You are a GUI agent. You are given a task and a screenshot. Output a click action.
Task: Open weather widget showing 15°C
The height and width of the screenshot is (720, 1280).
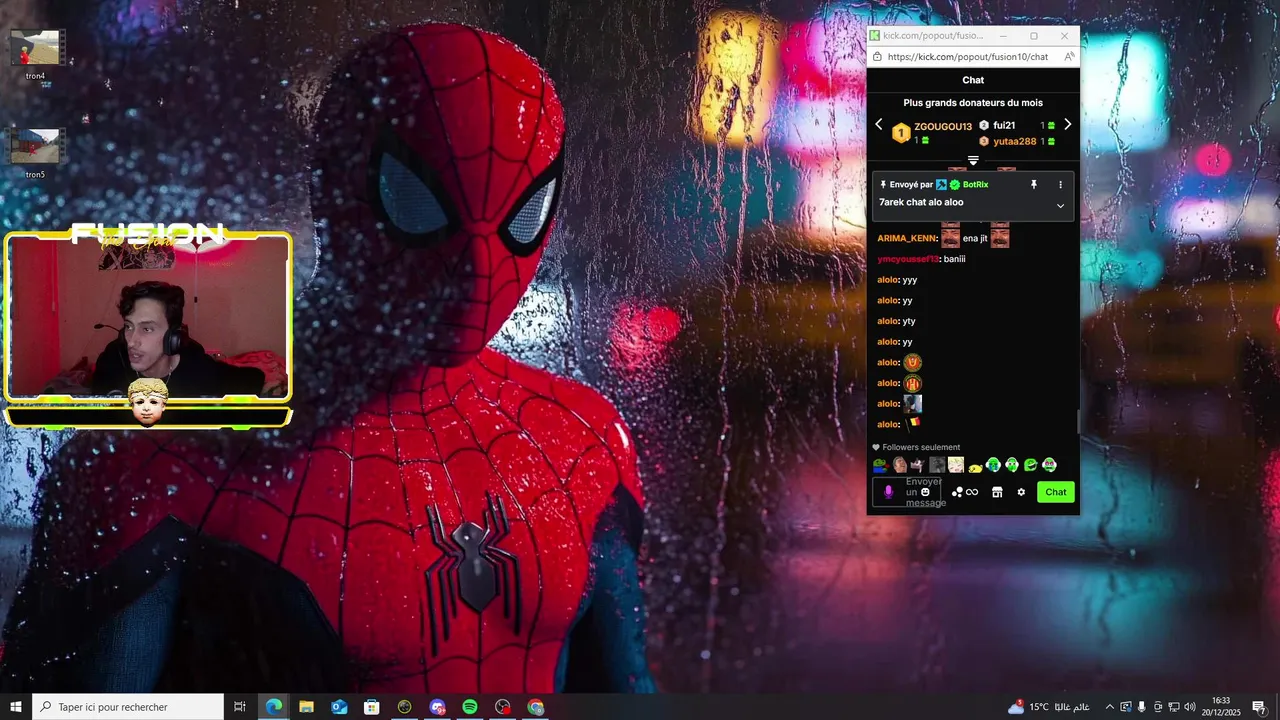1049,707
